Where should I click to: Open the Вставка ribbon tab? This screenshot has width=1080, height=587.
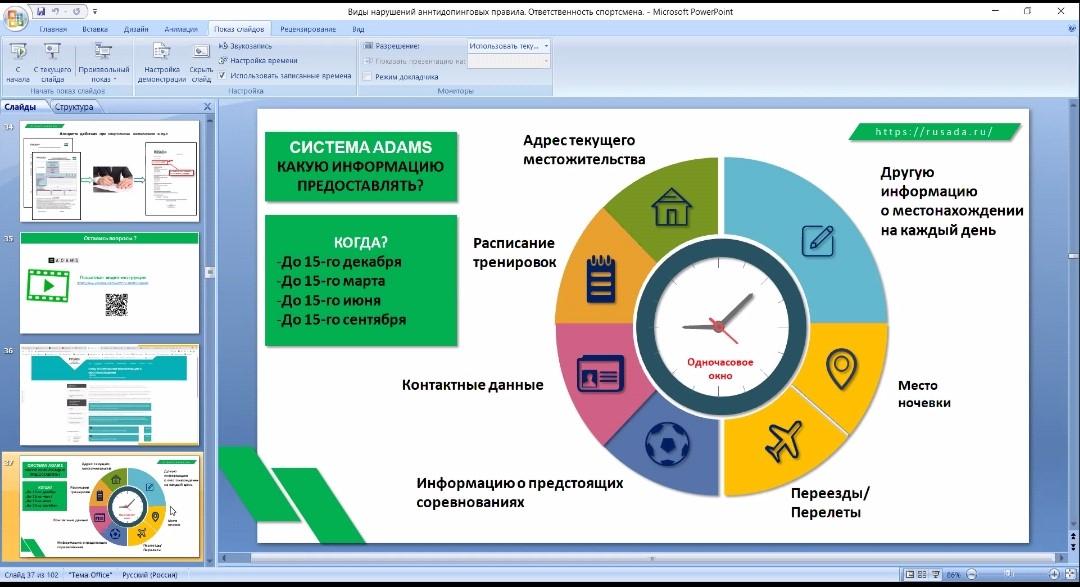(94, 29)
